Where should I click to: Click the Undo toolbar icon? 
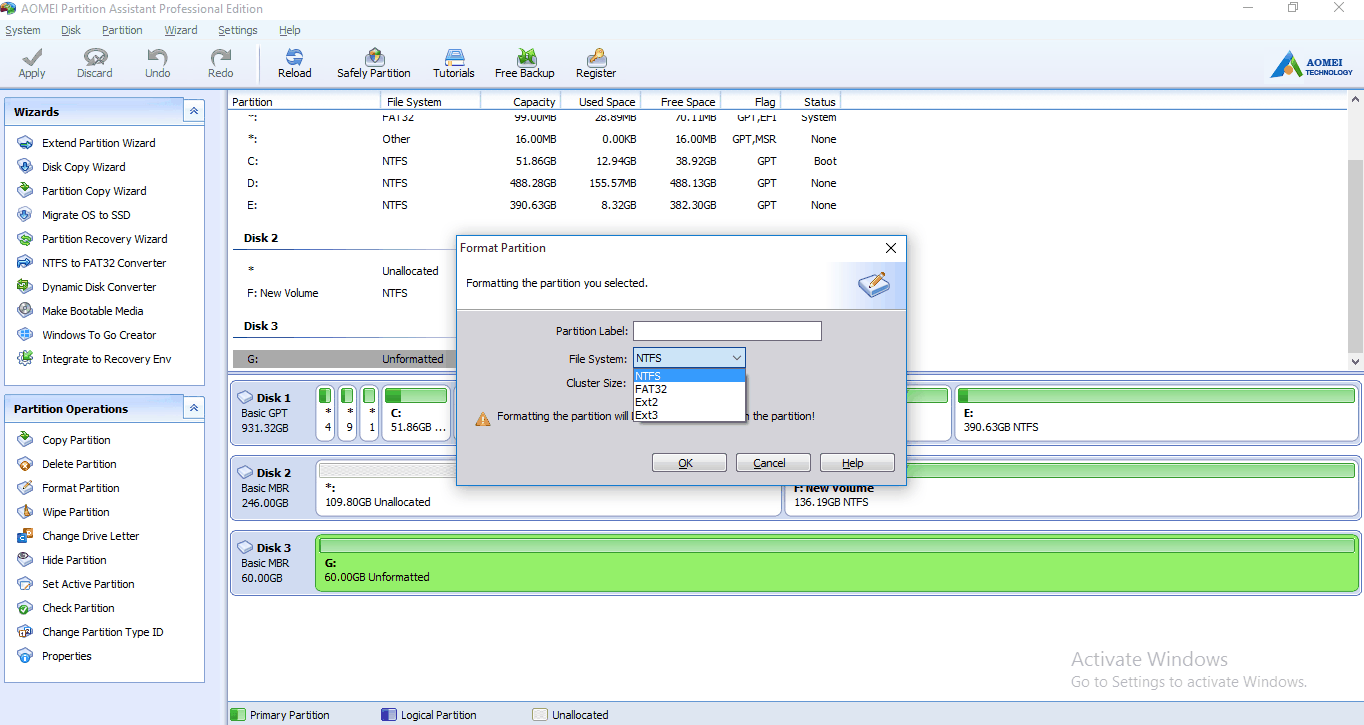coord(158,63)
